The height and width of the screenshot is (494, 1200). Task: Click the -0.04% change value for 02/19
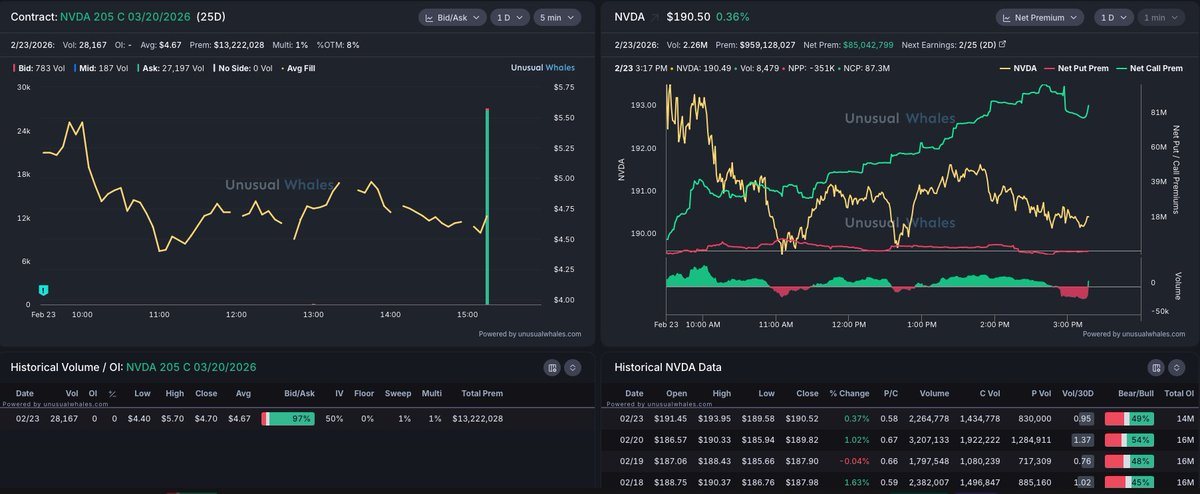pyautogui.click(x=855, y=461)
